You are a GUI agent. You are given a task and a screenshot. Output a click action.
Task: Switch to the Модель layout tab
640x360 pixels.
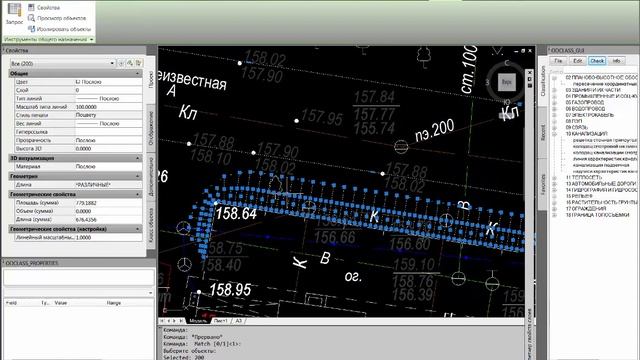[198, 321]
